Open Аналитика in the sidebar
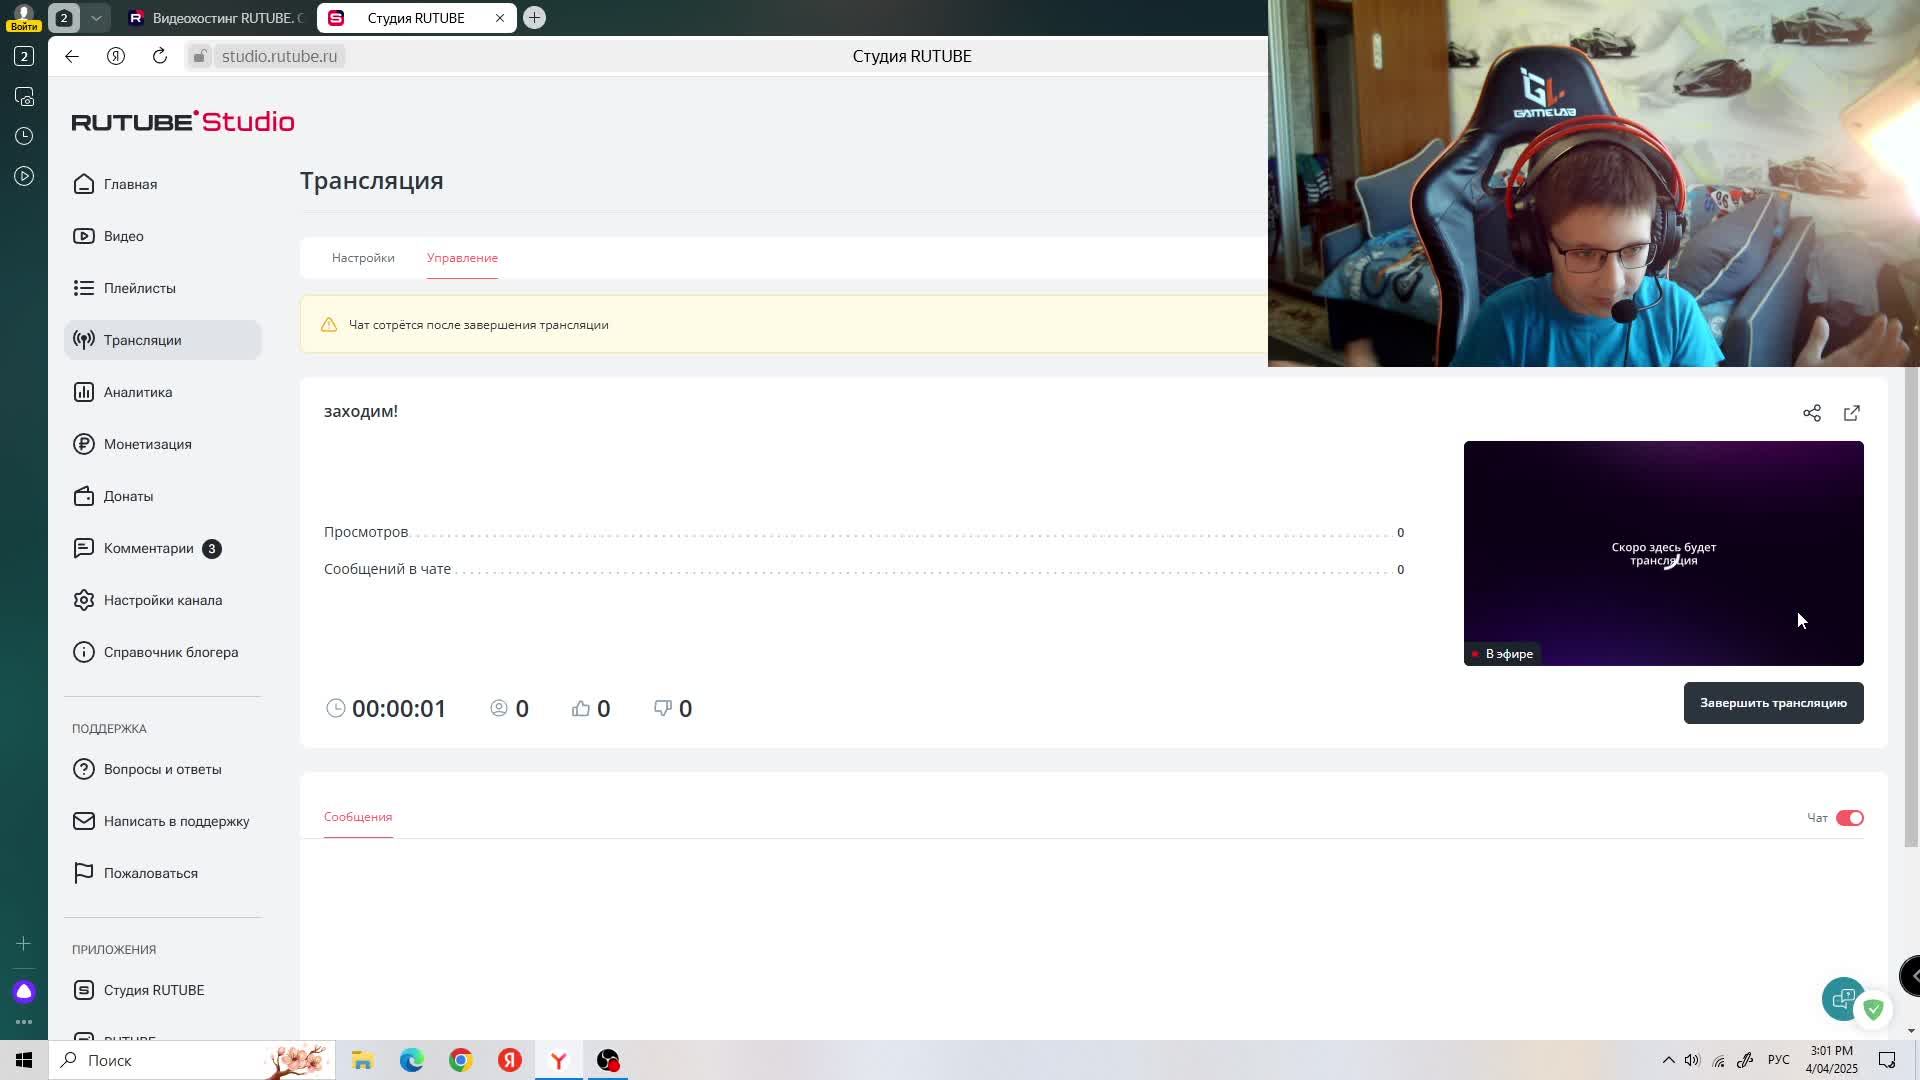The height and width of the screenshot is (1080, 1920). click(137, 392)
